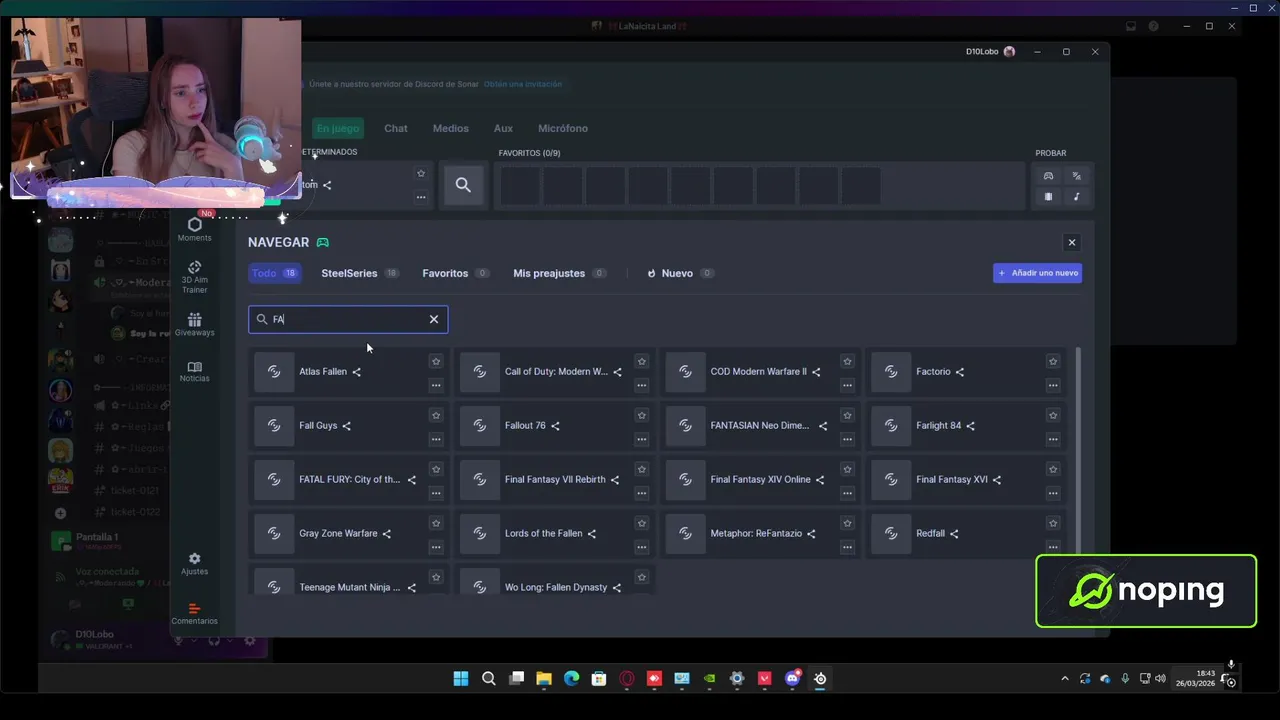Share the Fall Guys preset

346,426
